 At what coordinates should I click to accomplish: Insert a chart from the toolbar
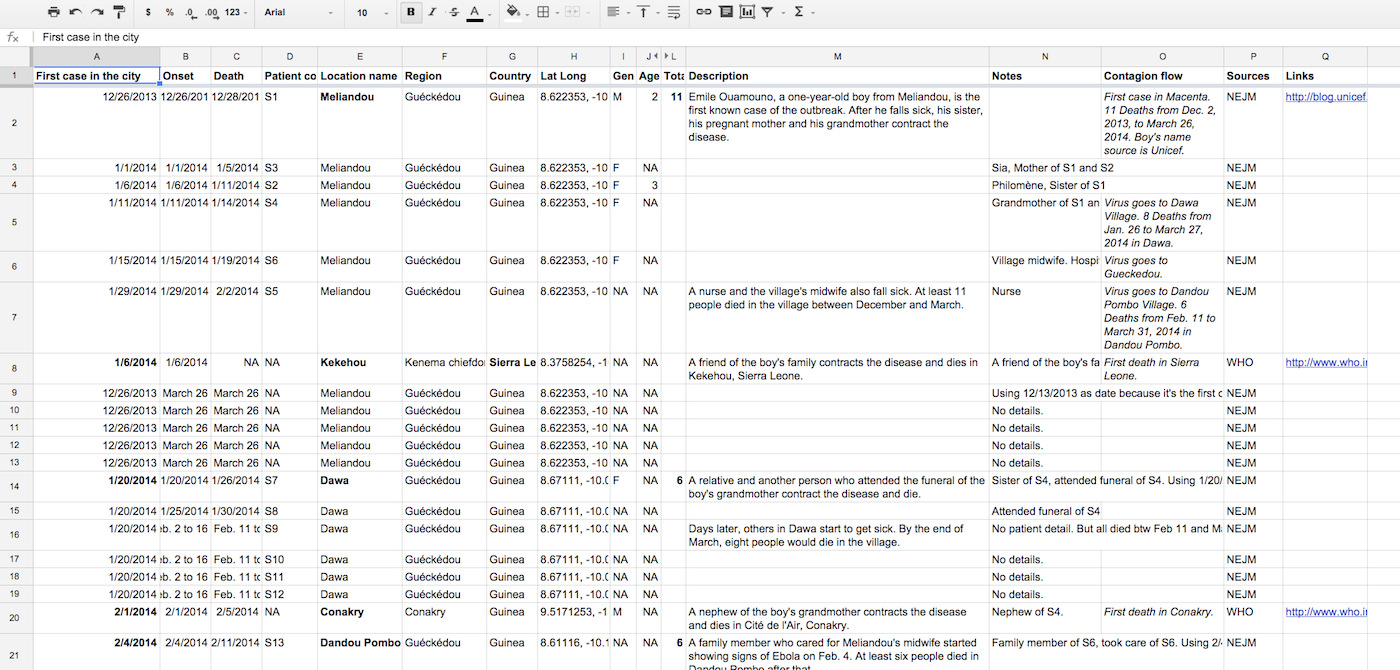pyautogui.click(x=747, y=12)
